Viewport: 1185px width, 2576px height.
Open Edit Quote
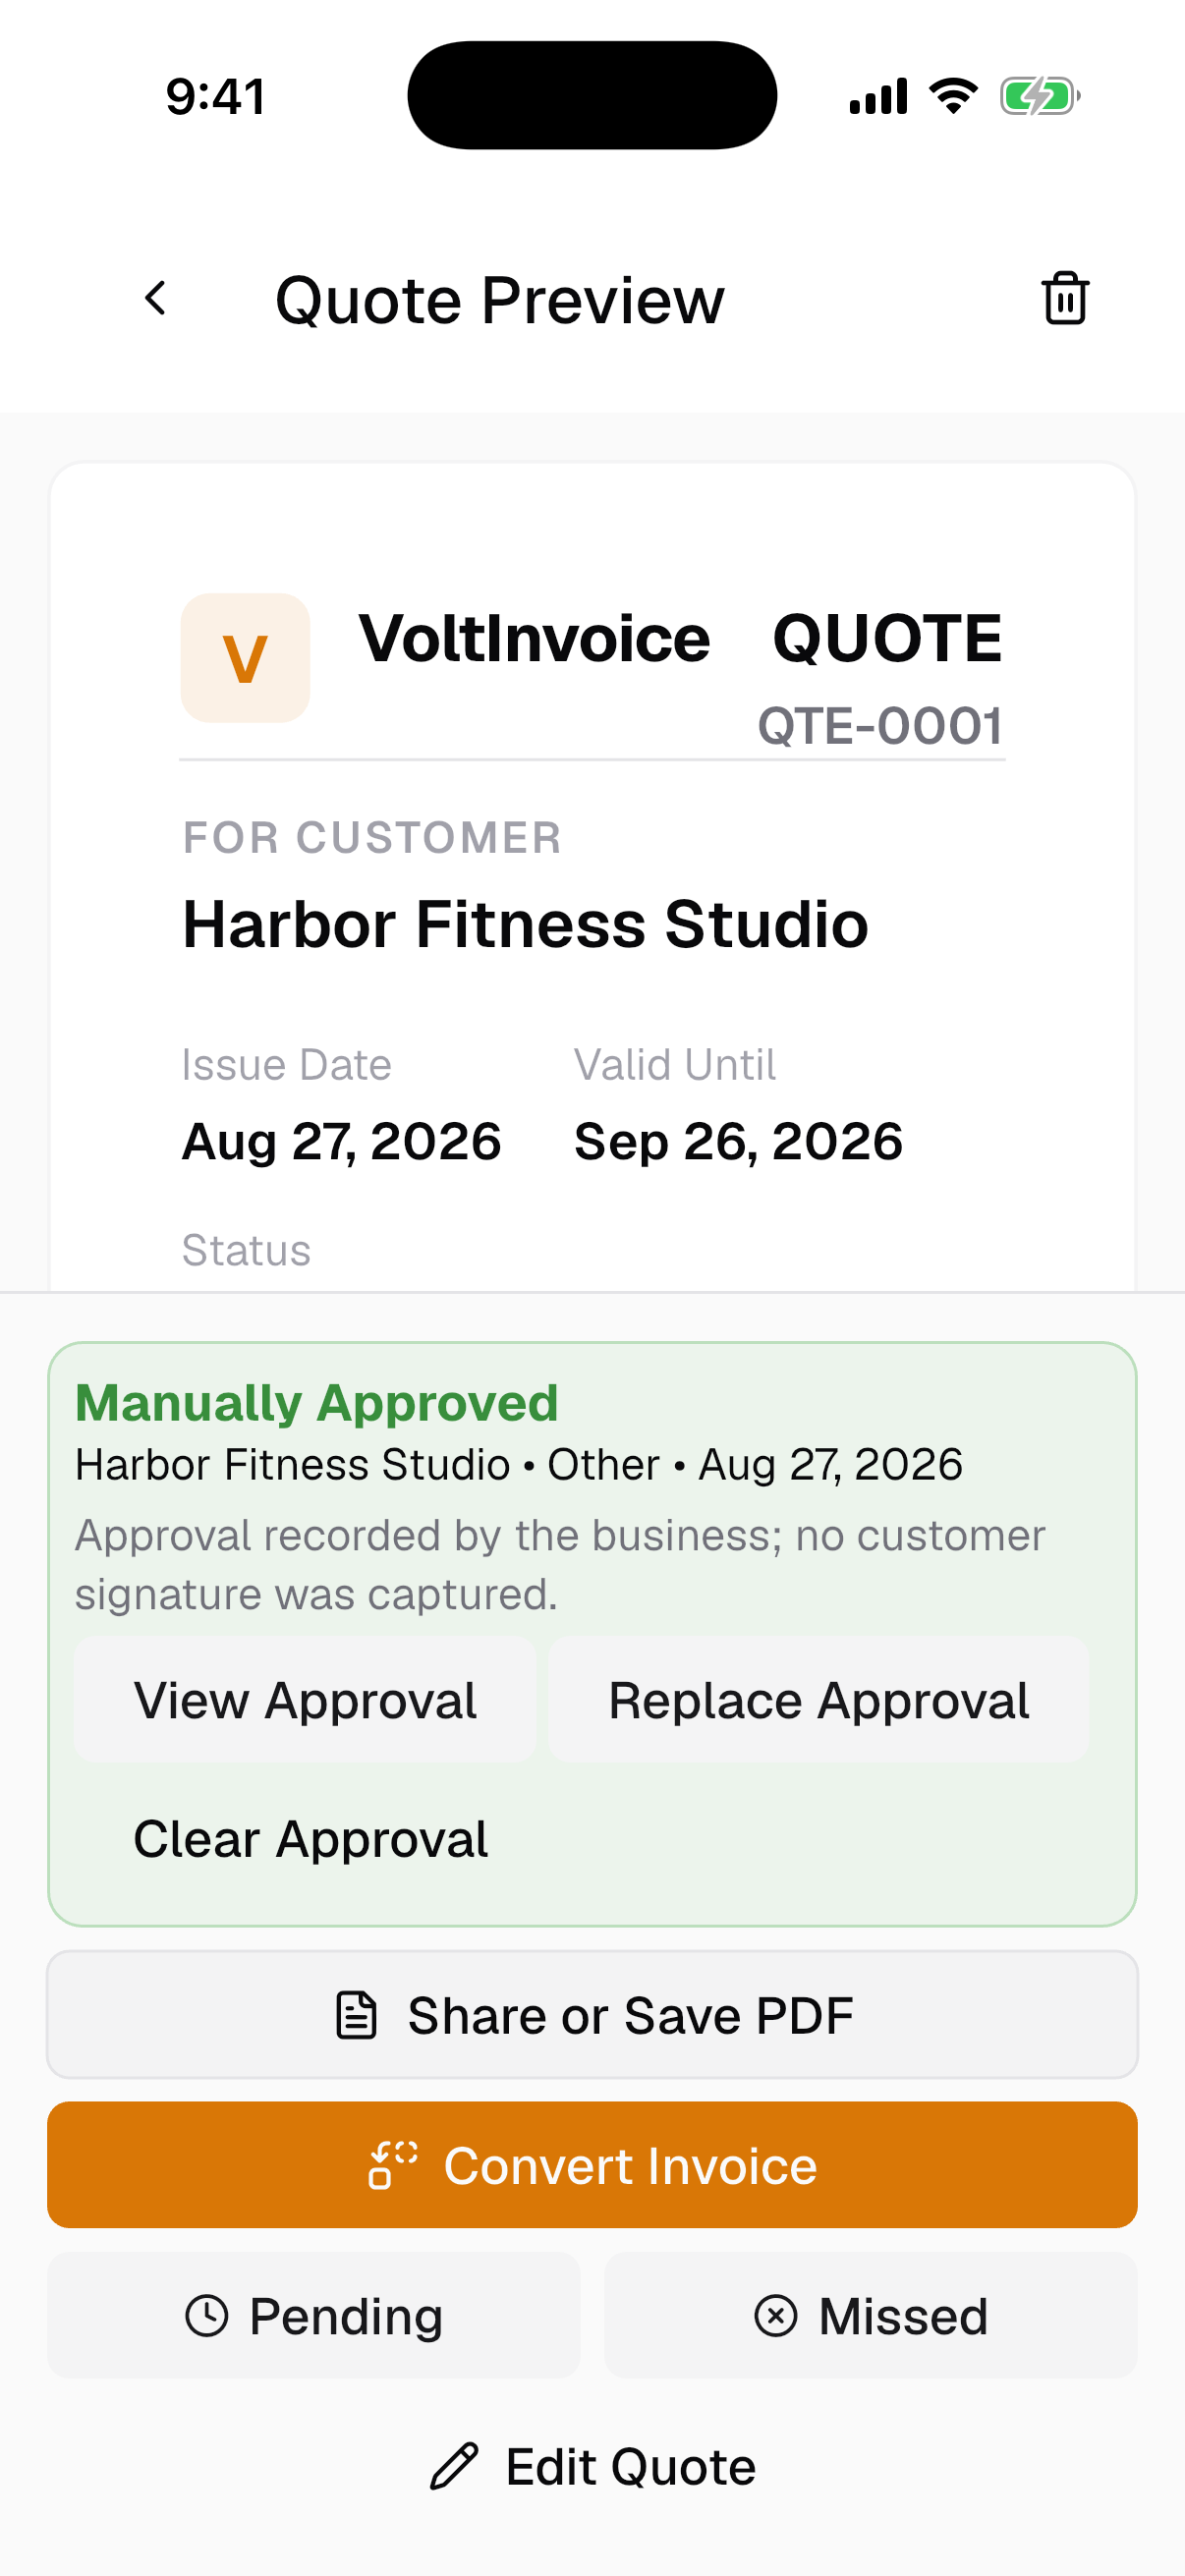pyautogui.click(x=592, y=2466)
